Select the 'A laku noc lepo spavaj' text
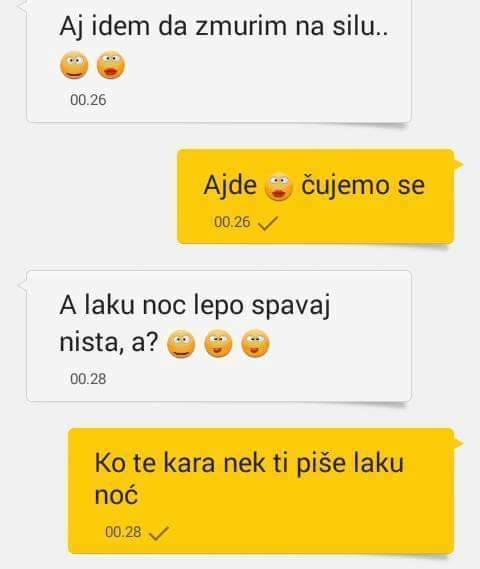The image size is (480, 569). point(195,306)
